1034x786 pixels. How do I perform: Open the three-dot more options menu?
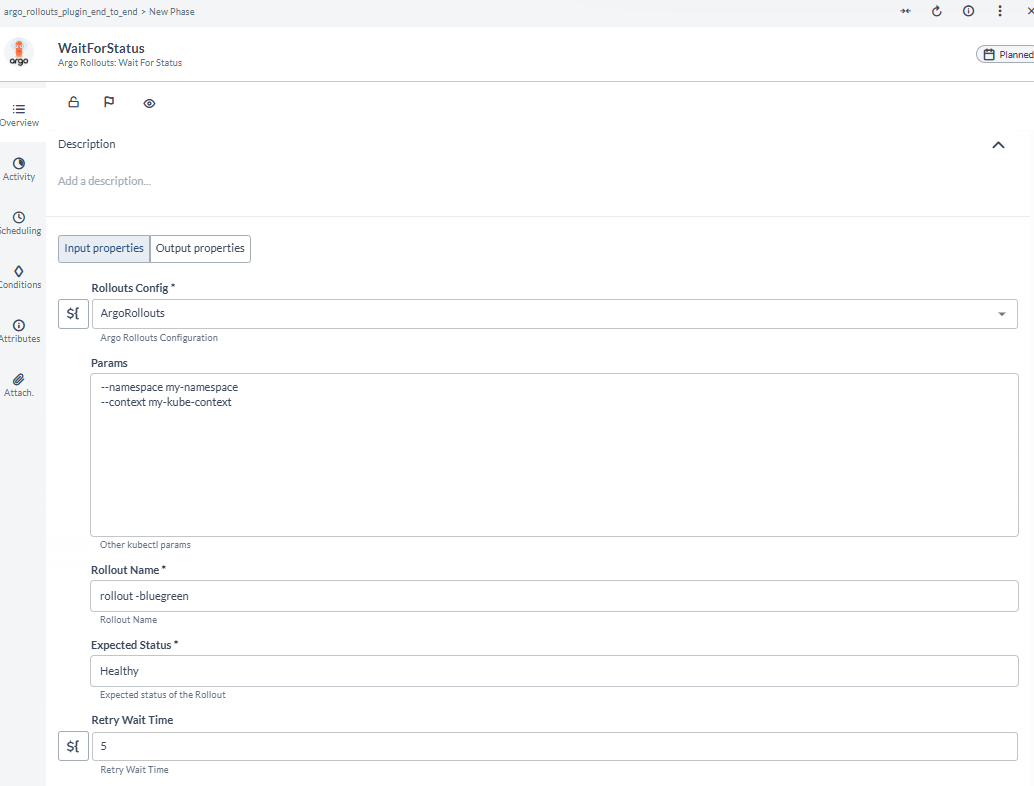[x=1000, y=11]
